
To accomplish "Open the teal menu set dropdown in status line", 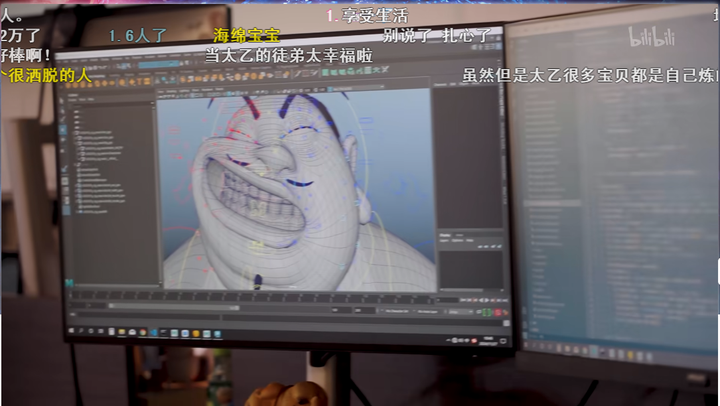I will point(158,65).
